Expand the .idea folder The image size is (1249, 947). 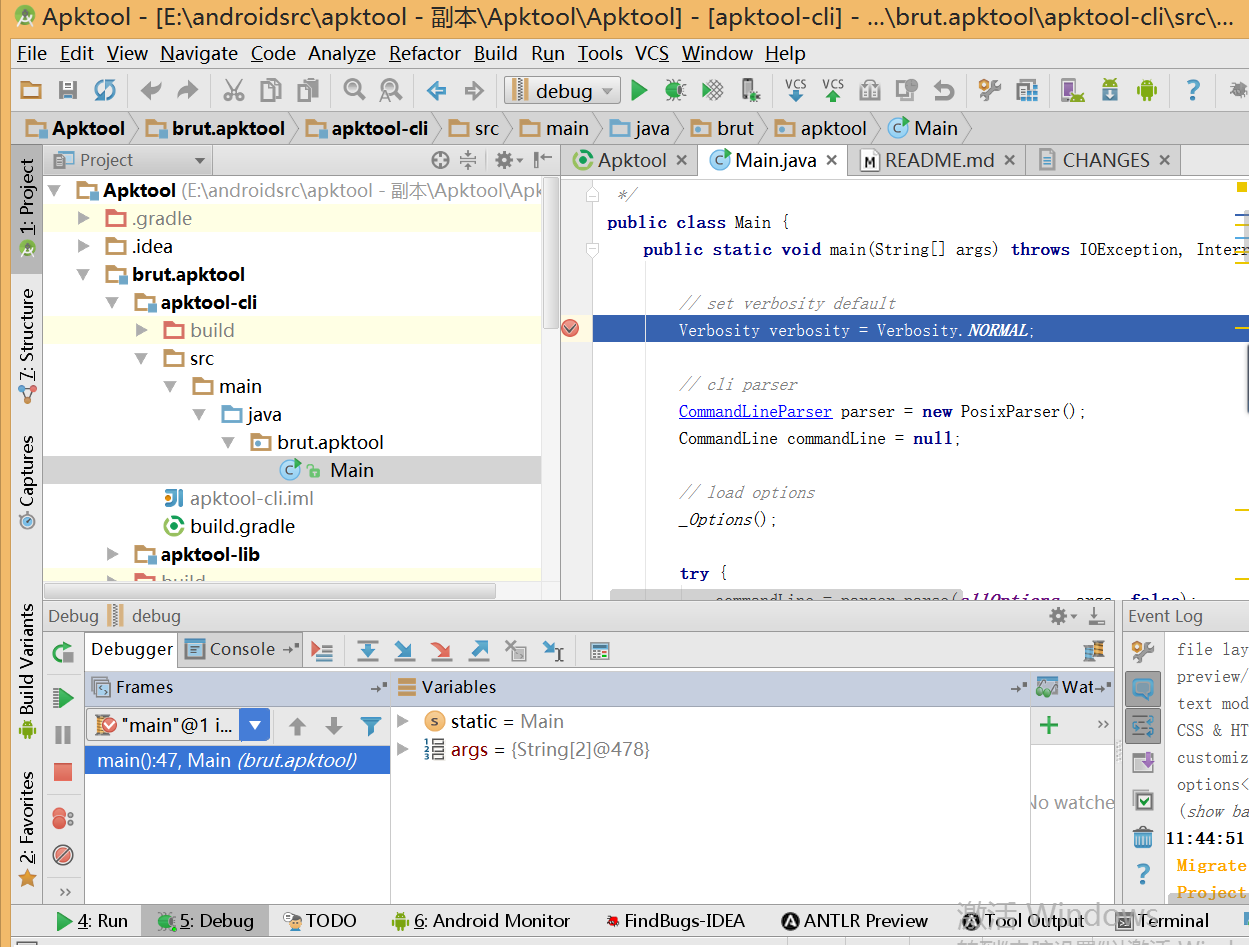click(x=85, y=246)
